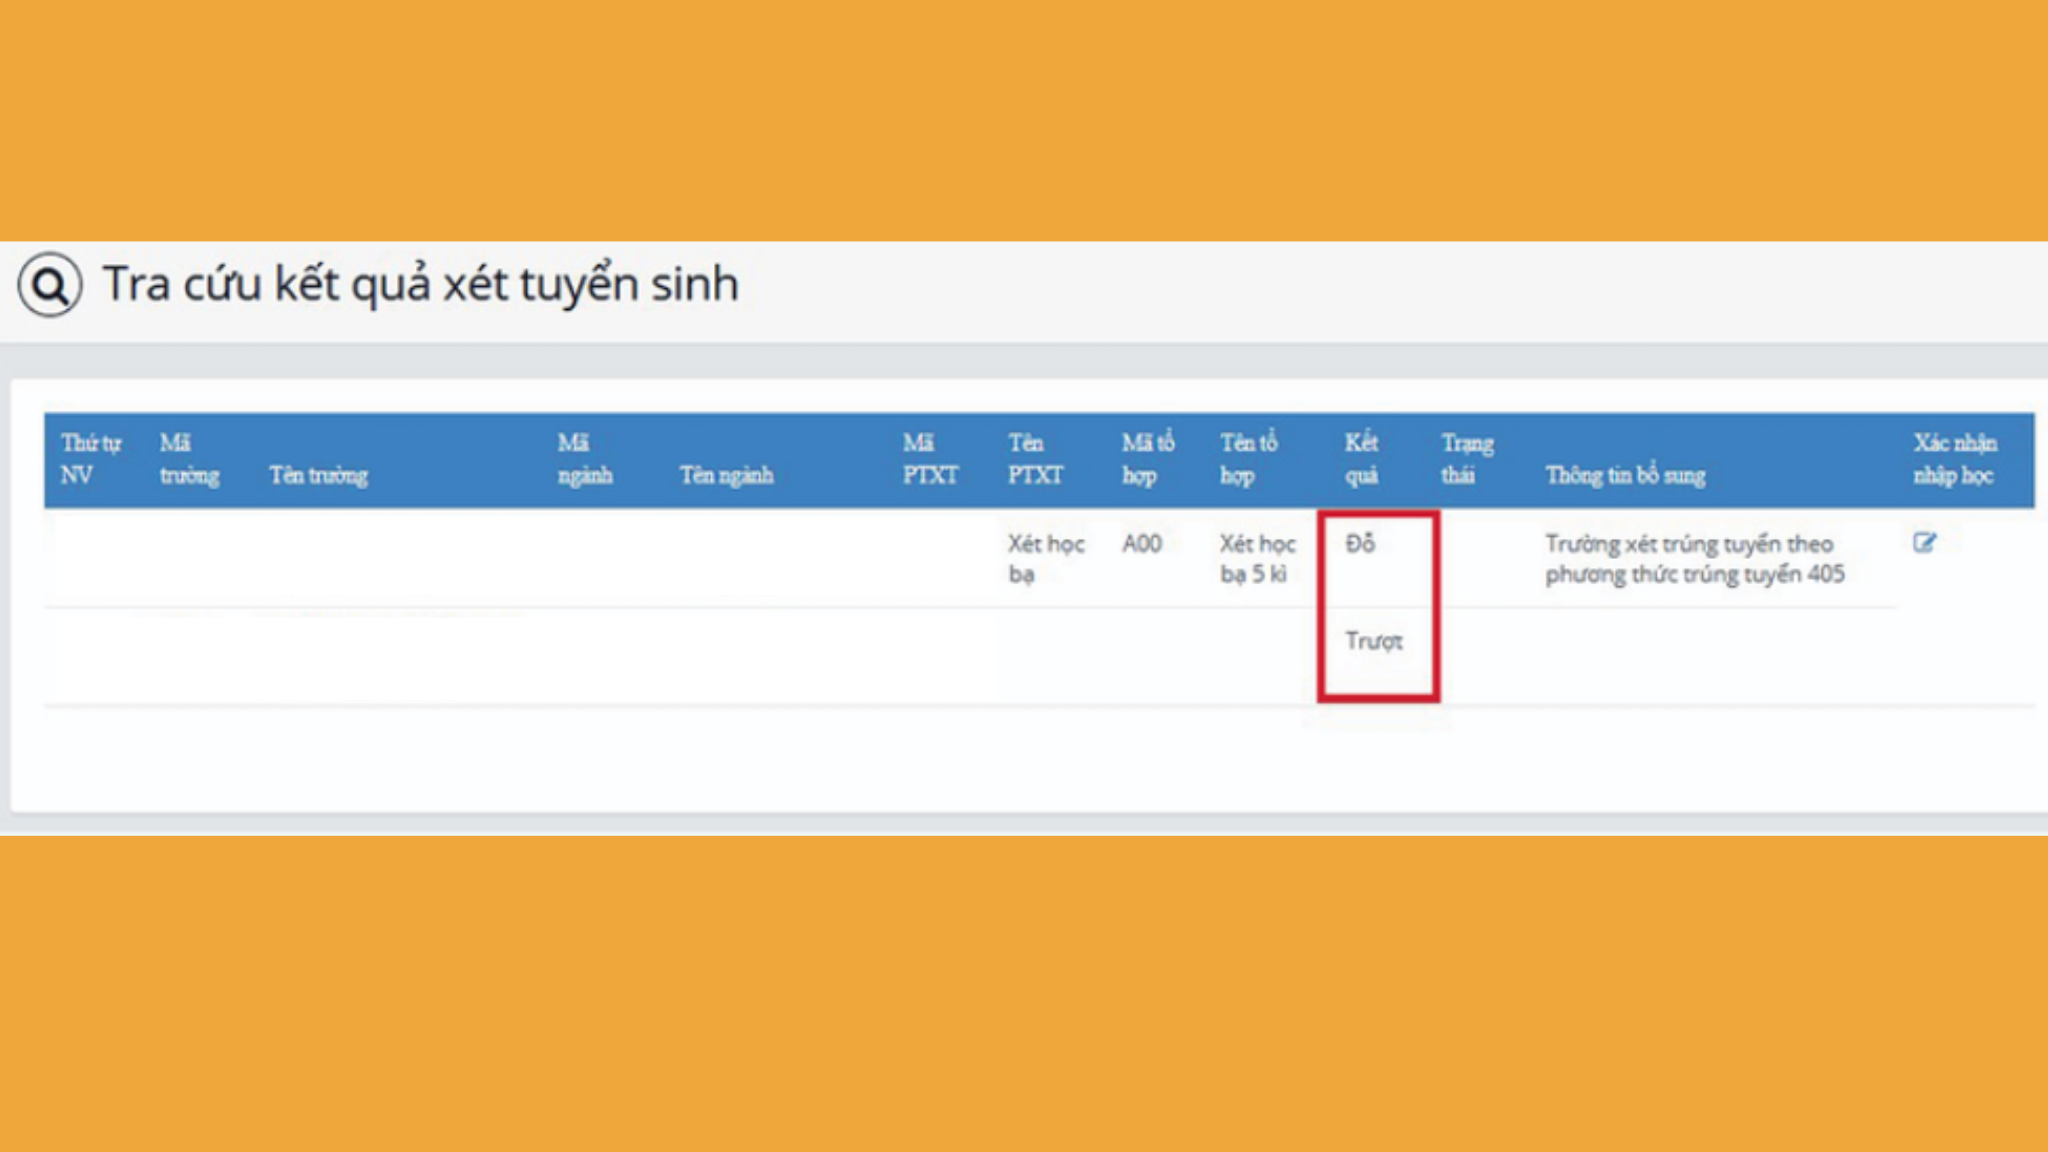Select the 'Thông tin bổ sung' column header

pos(1625,475)
